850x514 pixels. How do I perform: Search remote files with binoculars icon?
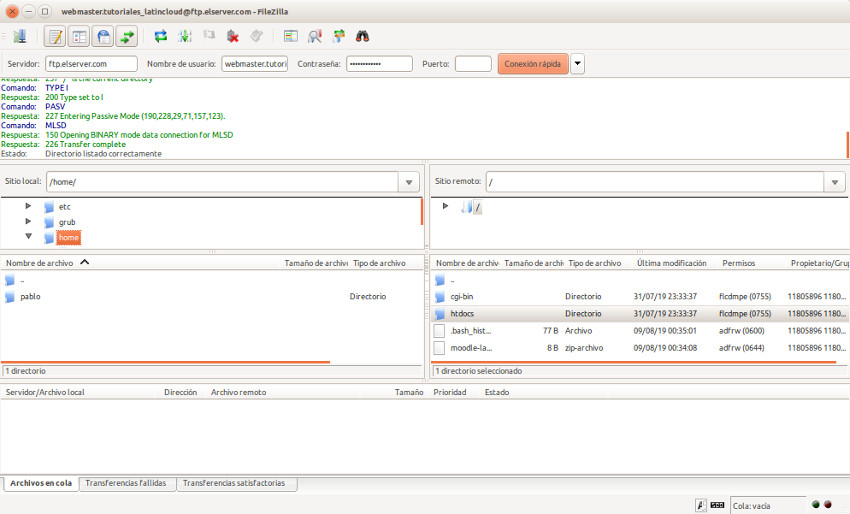[363, 36]
